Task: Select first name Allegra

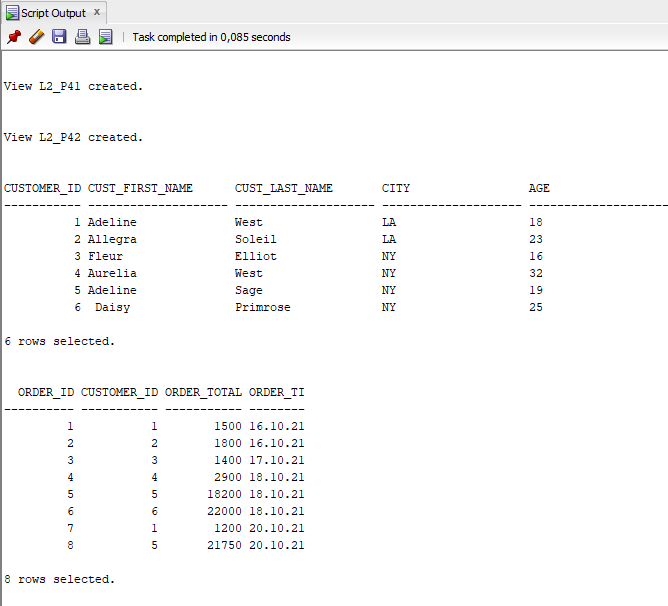Action: pos(112,240)
